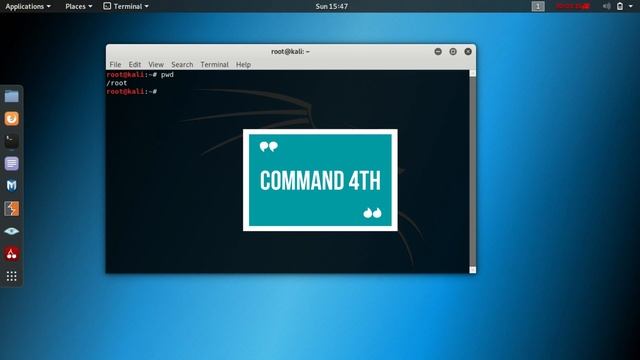The height and width of the screenshot is (360, 640).
Task: Expand the system menu arrow
Action: 631,6
